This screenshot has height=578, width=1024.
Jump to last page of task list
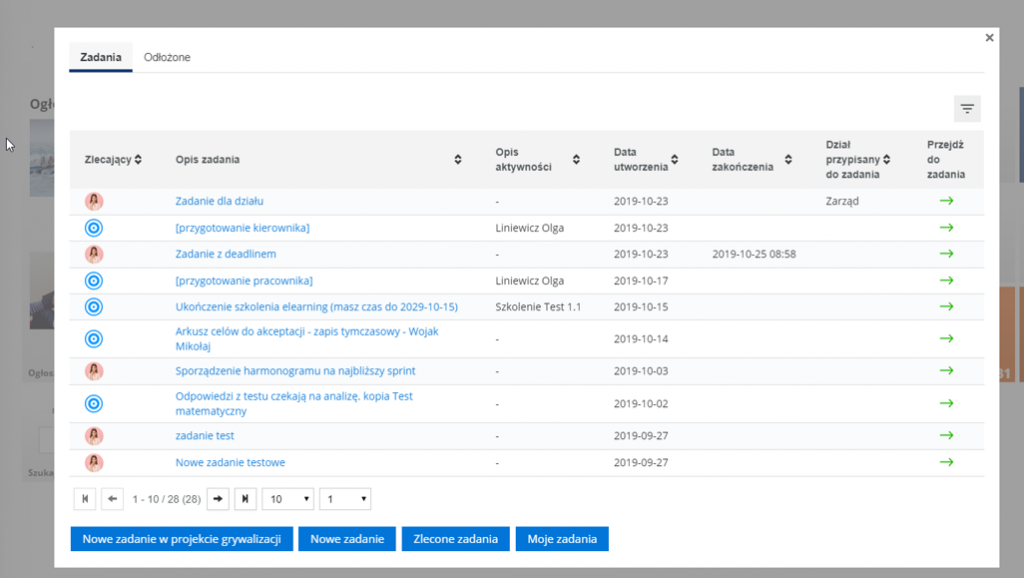[246, 499]
